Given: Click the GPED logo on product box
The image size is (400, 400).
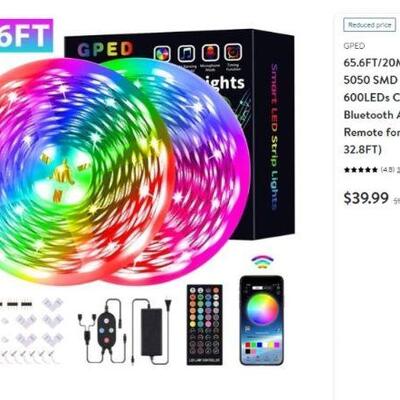Looking at the screenshot, I should tap(105, 49).
